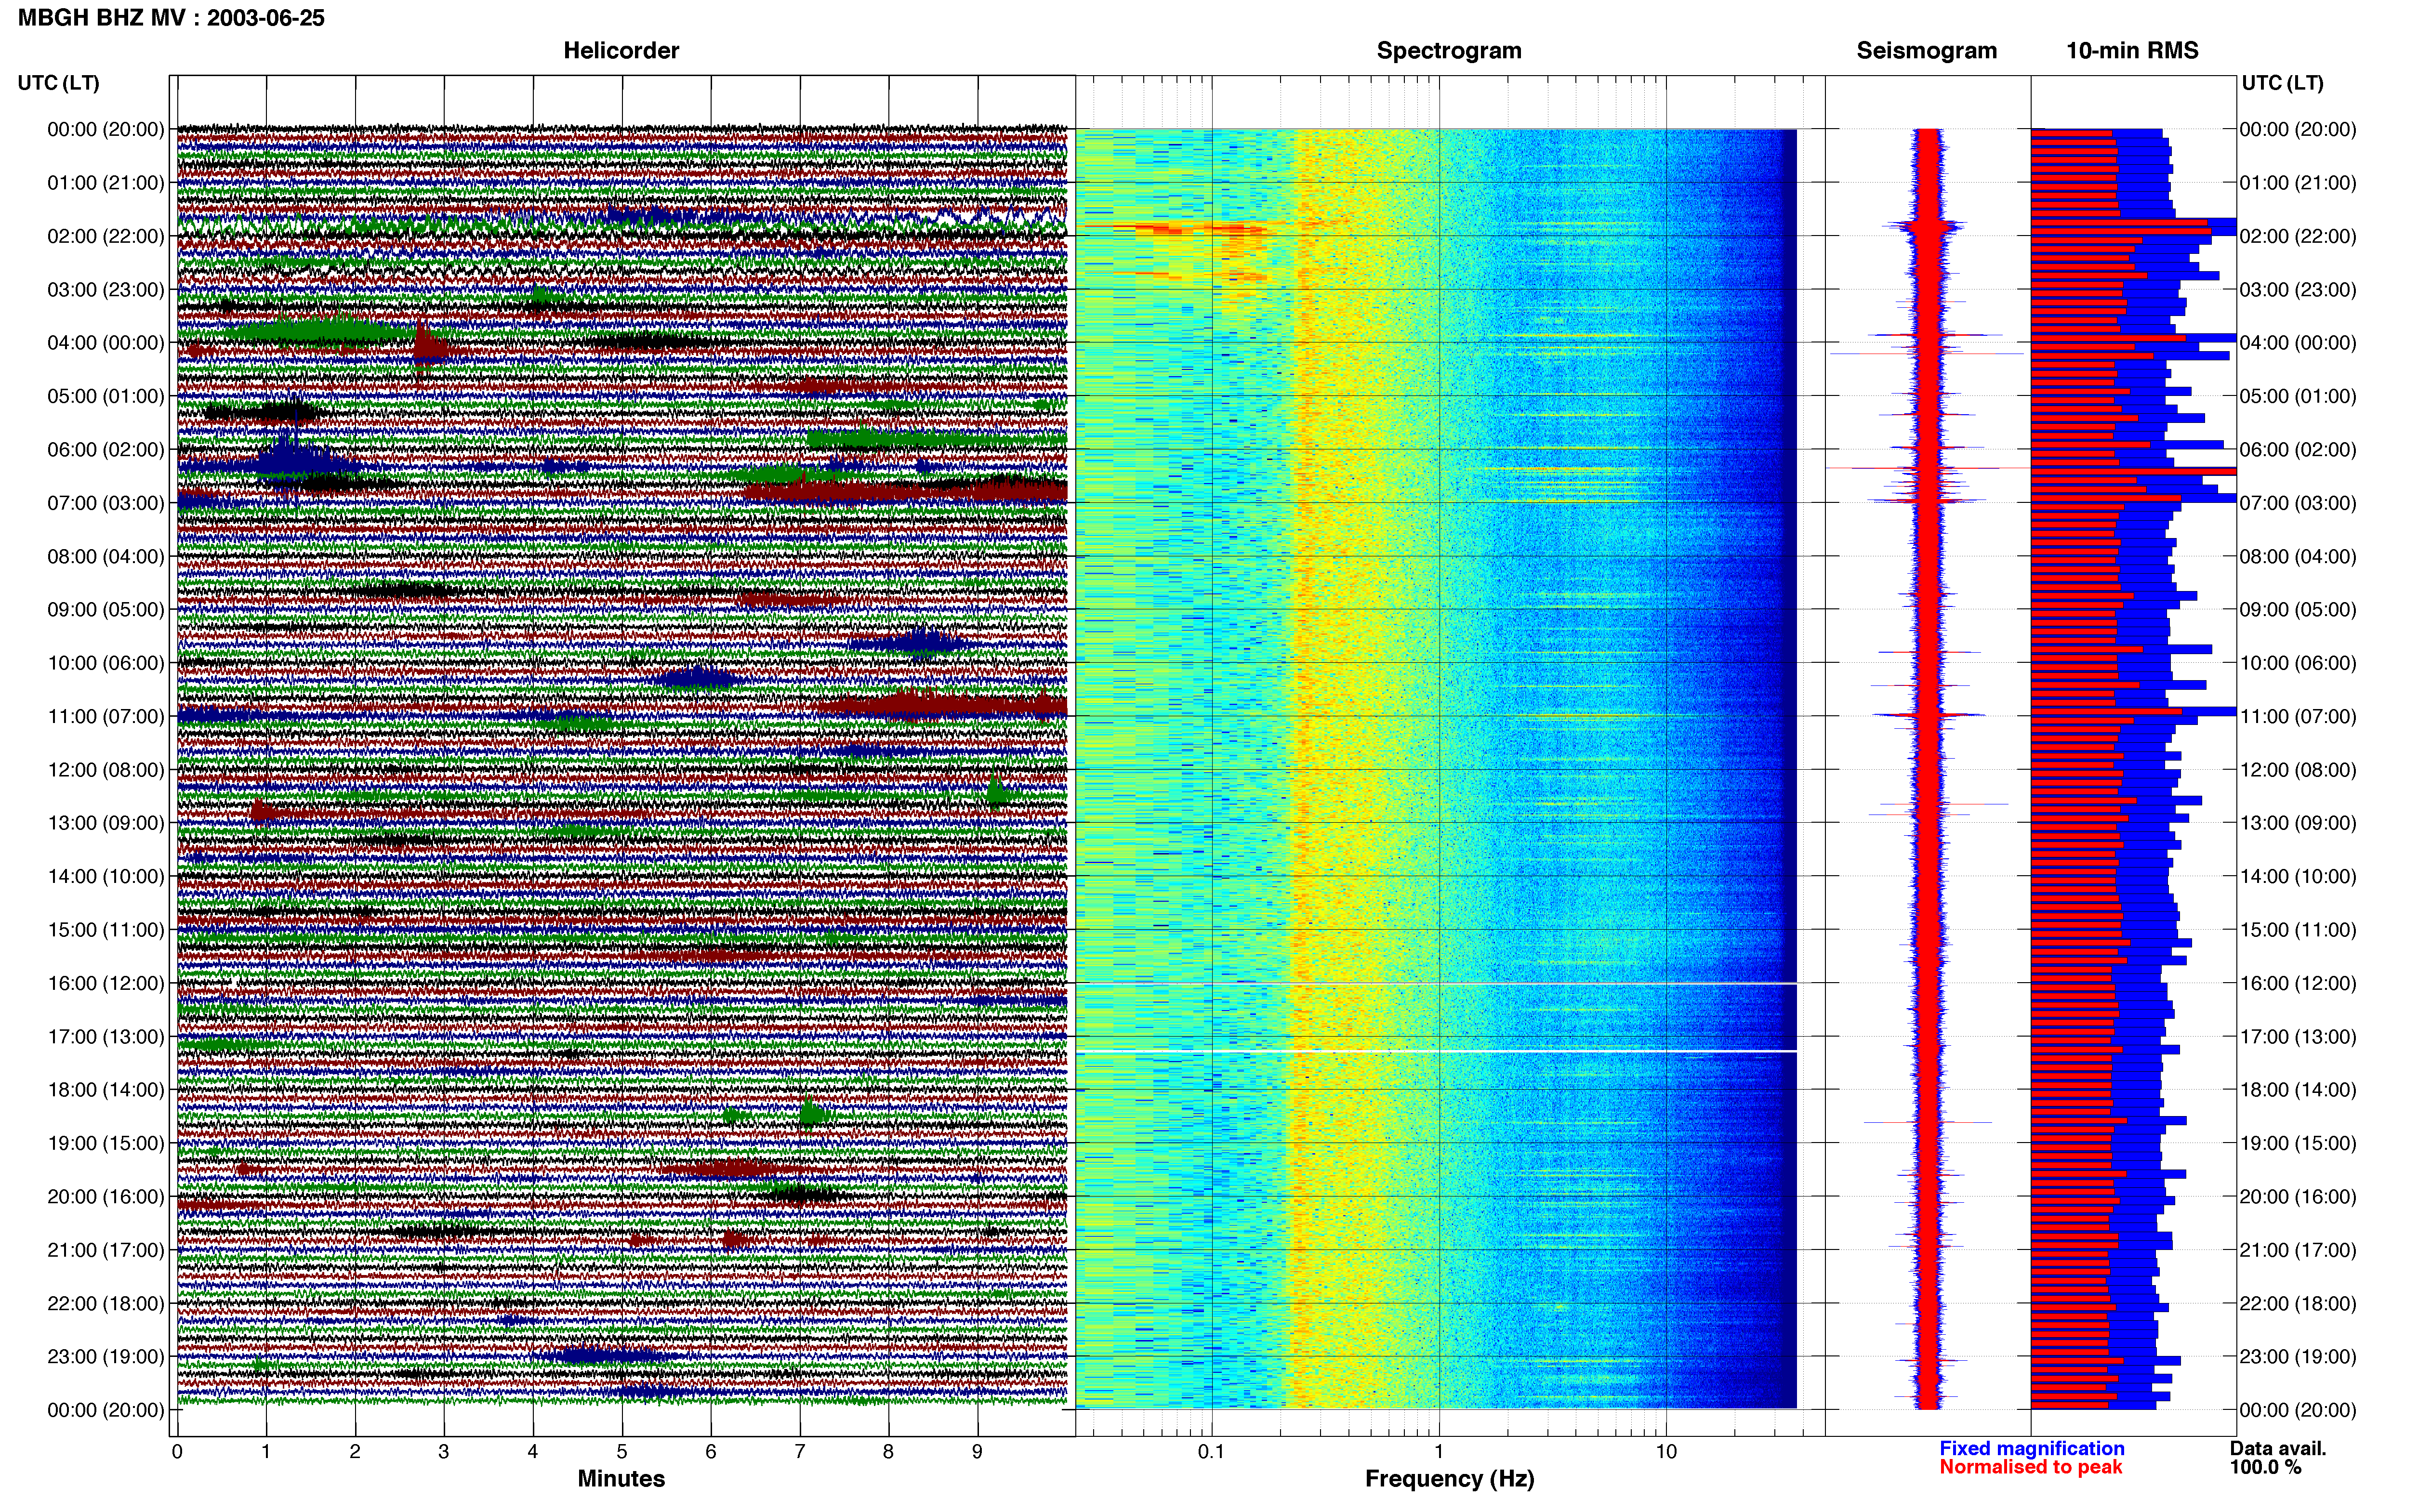
Task: Click the Frequency axis tick "1"
Action: tap(1439, 1452)
